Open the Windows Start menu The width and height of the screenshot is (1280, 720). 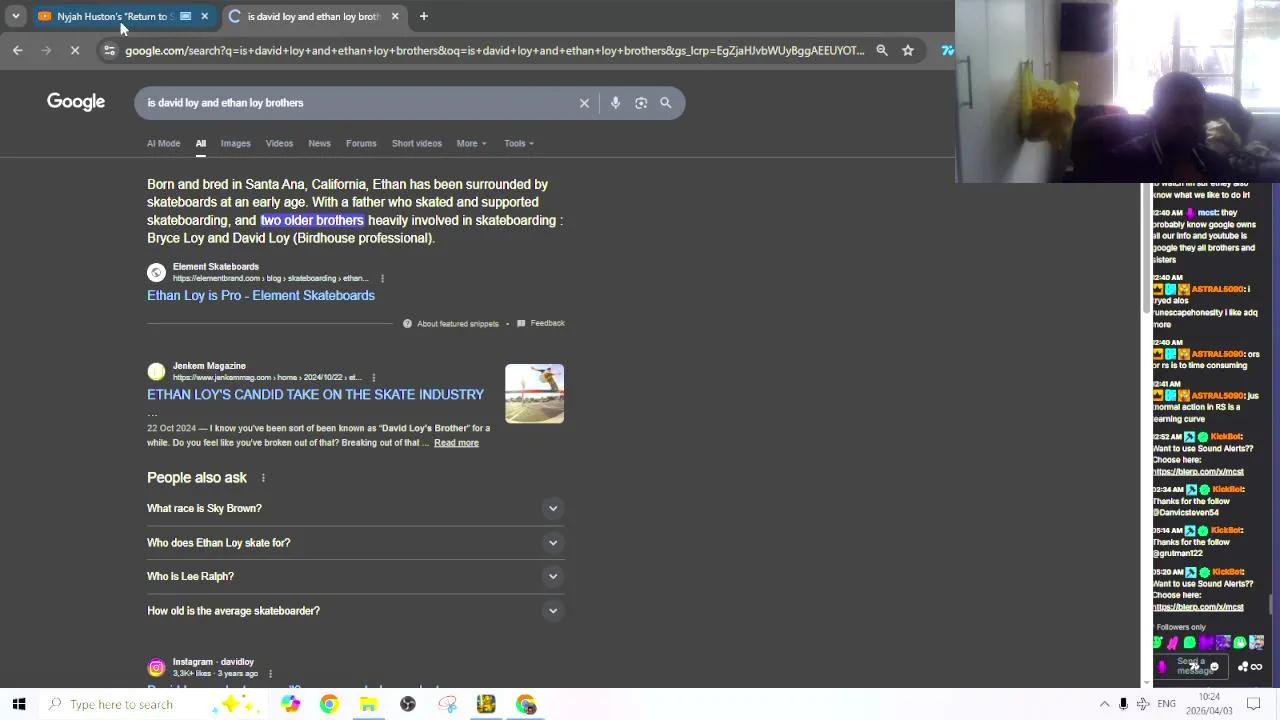pyautogui.click(x=19, y=704)
